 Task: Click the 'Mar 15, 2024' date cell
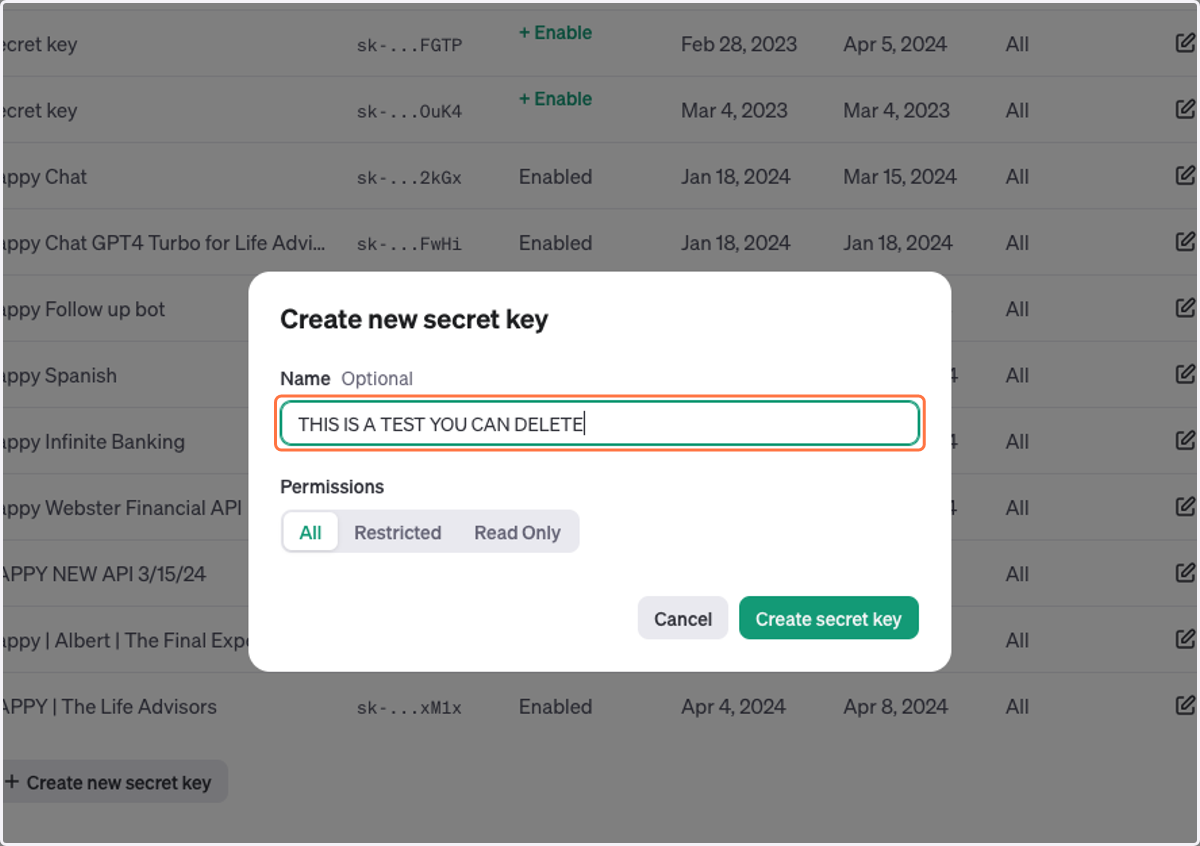point(900,177)
